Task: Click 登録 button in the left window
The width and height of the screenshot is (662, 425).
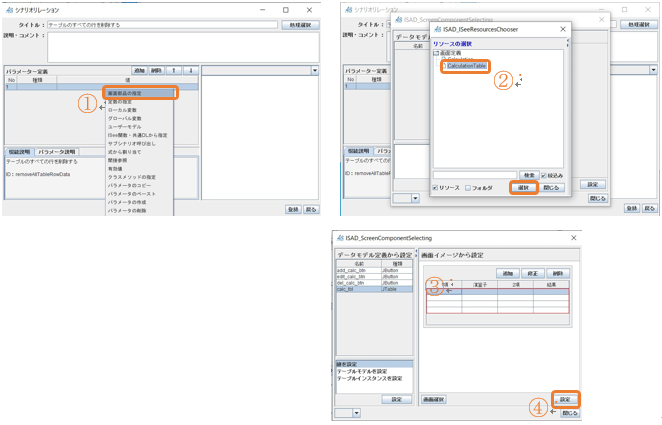Action: point(293,209)
